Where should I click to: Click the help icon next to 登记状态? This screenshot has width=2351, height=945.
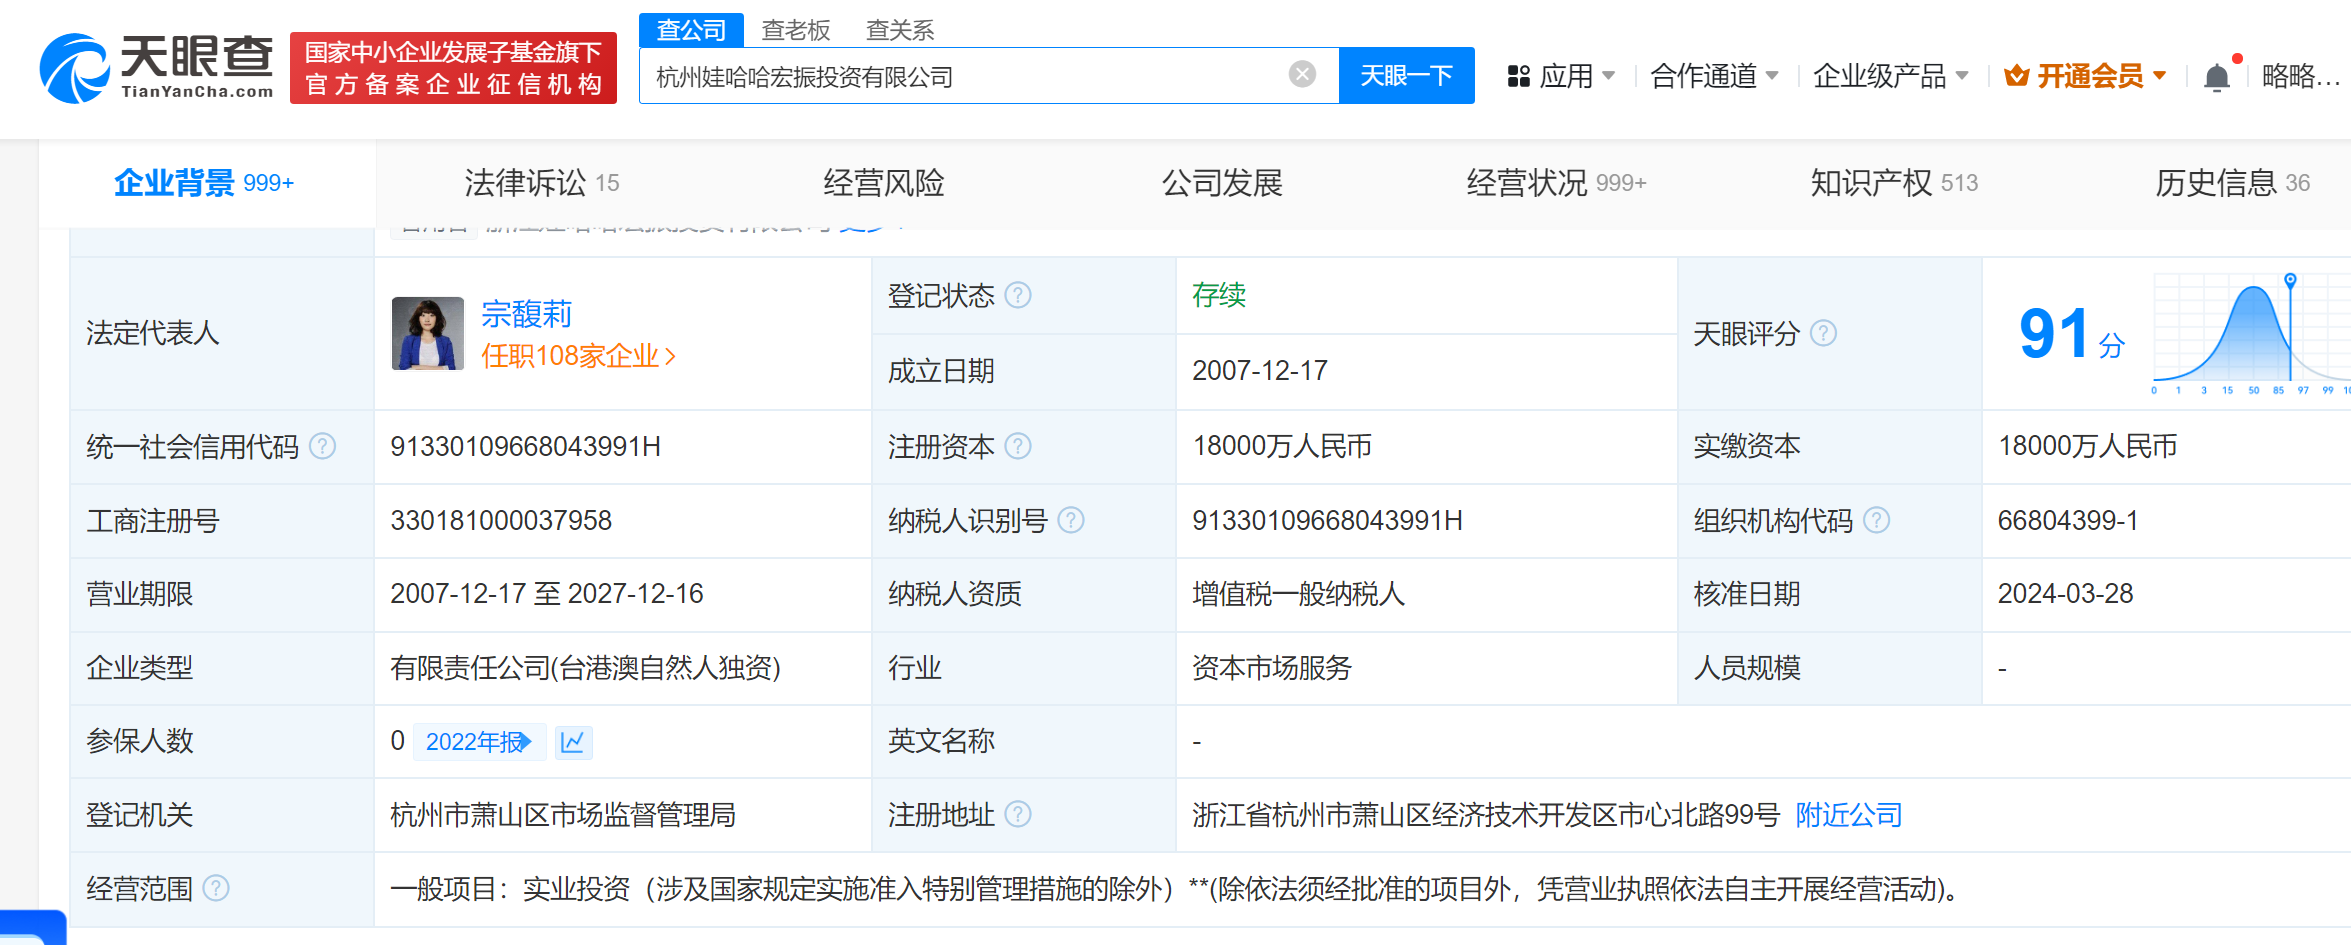coord(1018,295)
